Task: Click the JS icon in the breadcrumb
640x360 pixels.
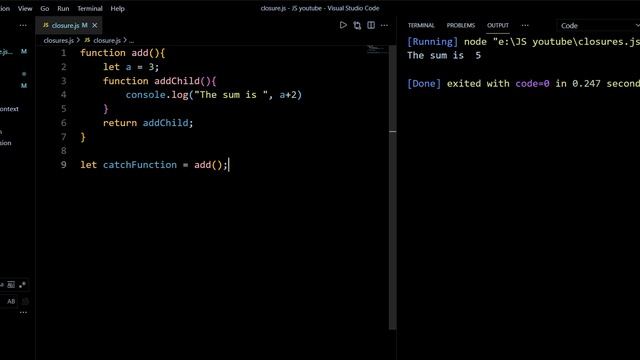Action: click(87, 40)
